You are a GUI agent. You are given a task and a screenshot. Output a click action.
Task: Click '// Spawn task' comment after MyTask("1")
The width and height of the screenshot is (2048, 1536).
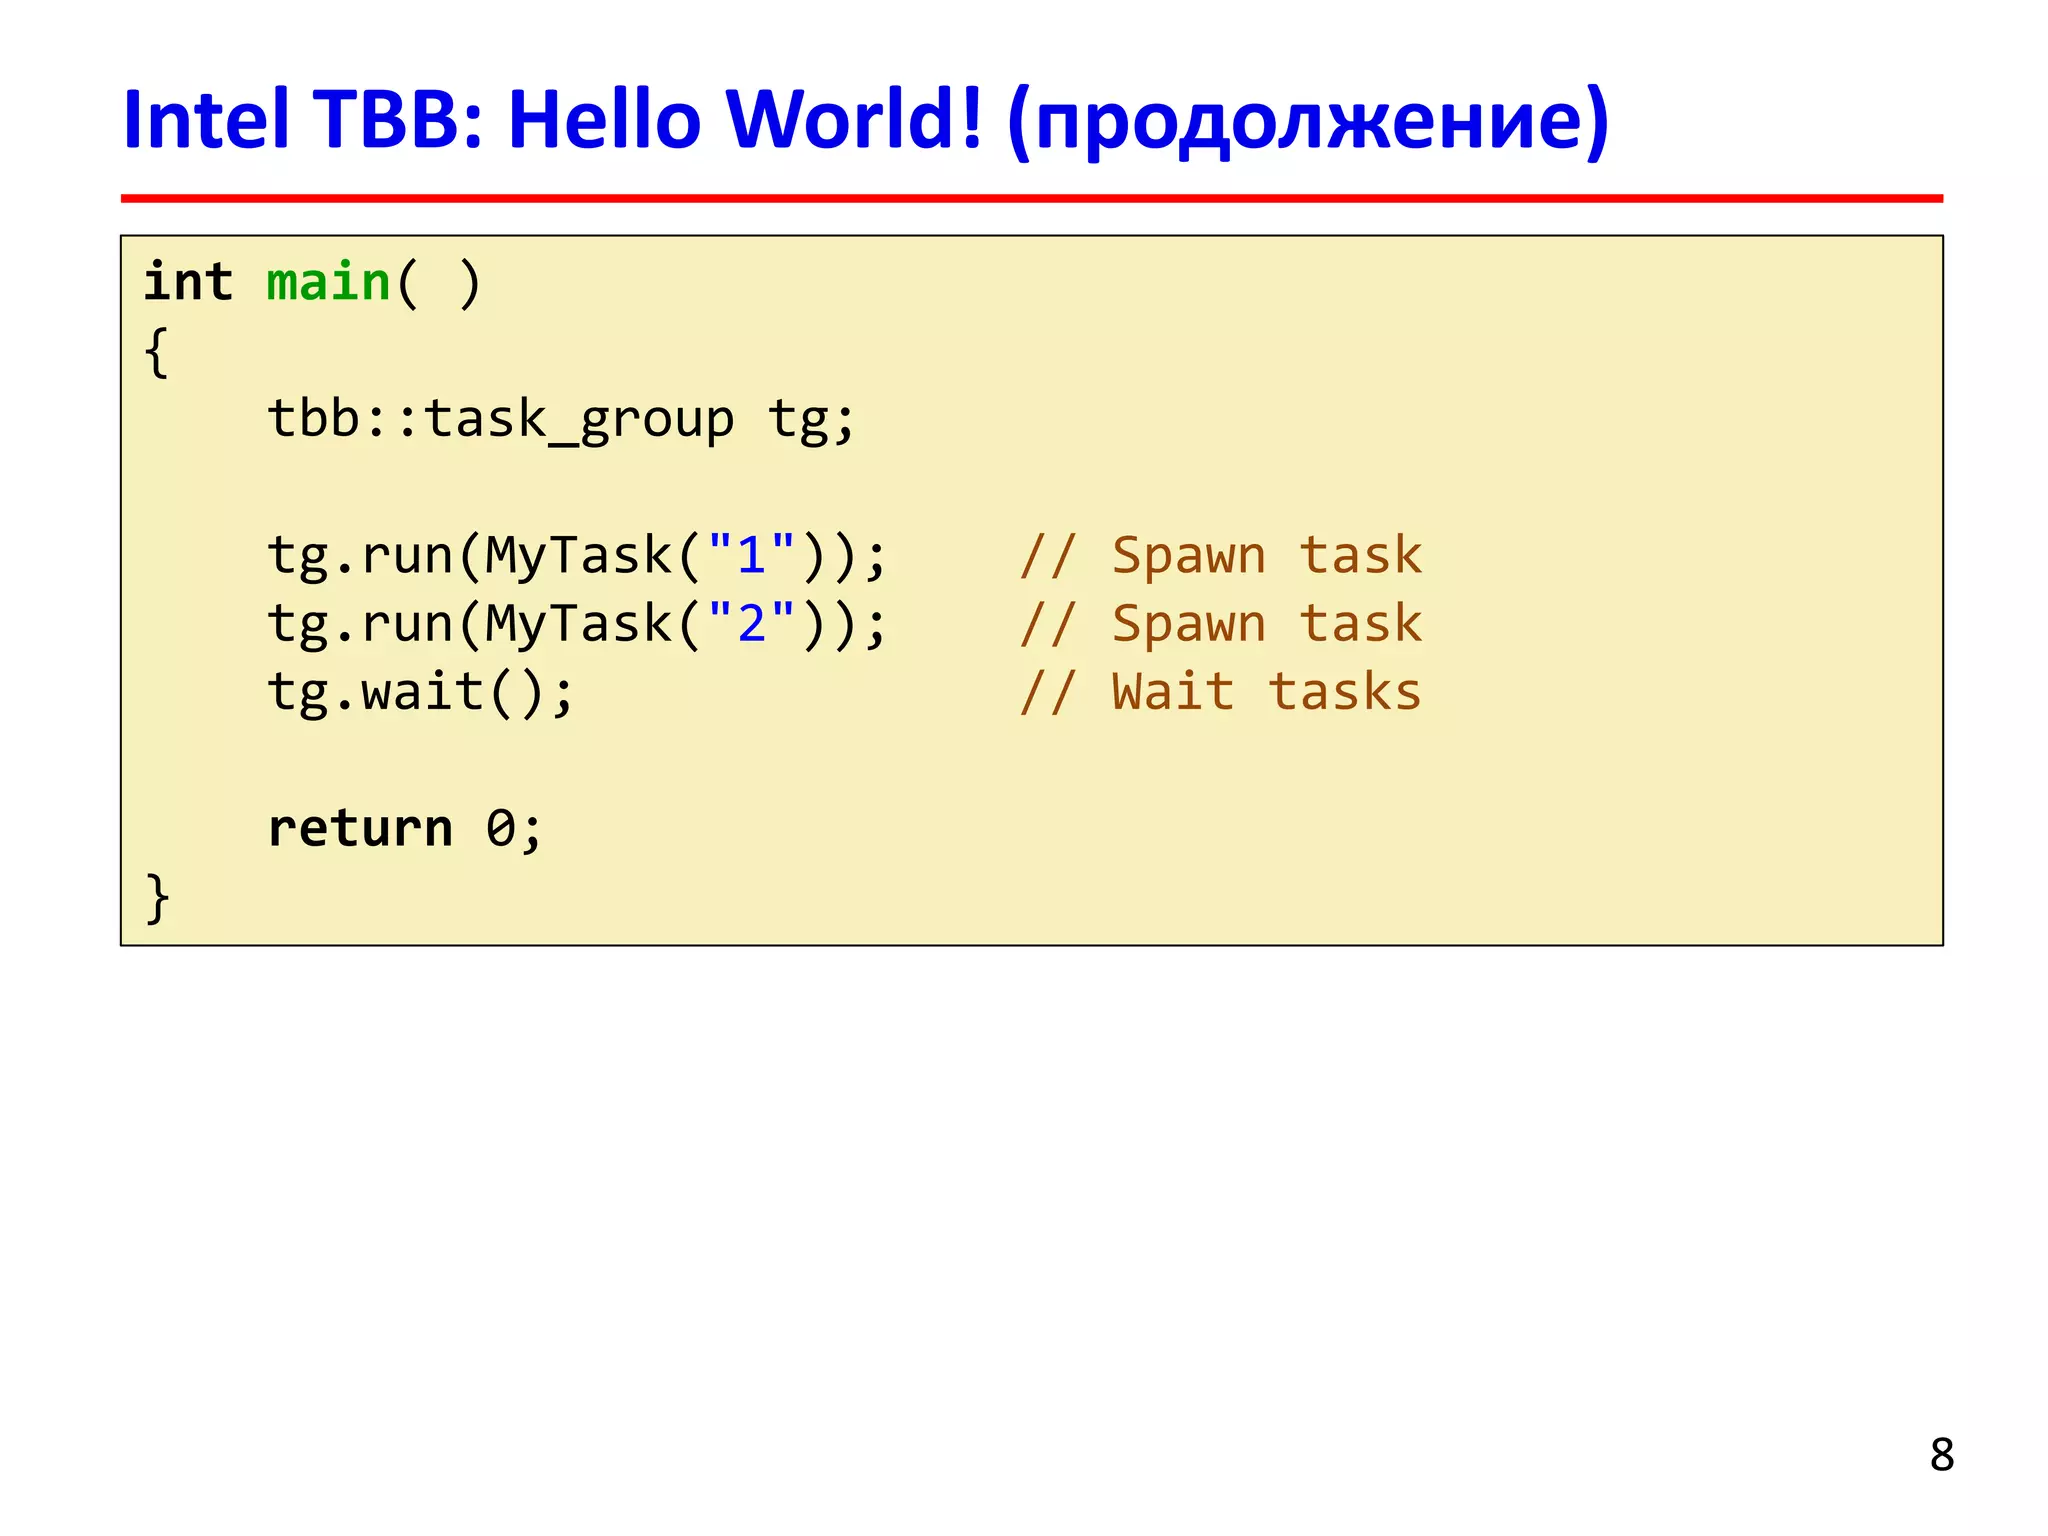coord(1220,556)
